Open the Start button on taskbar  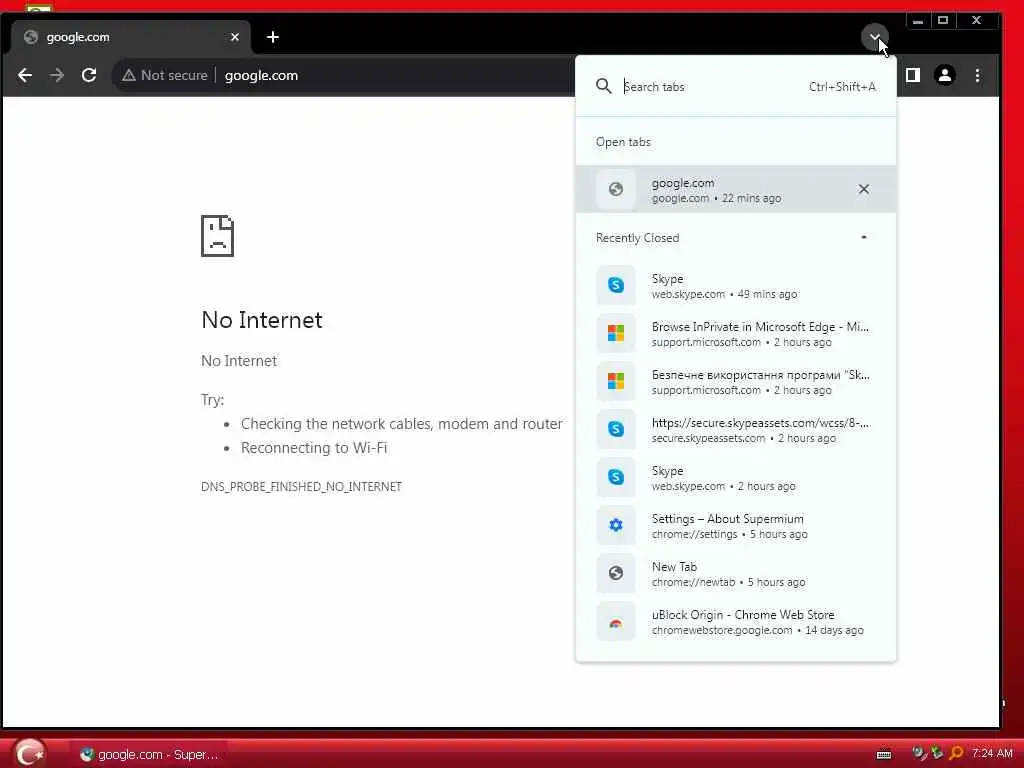pyautogui.click(x=29, y=753)
